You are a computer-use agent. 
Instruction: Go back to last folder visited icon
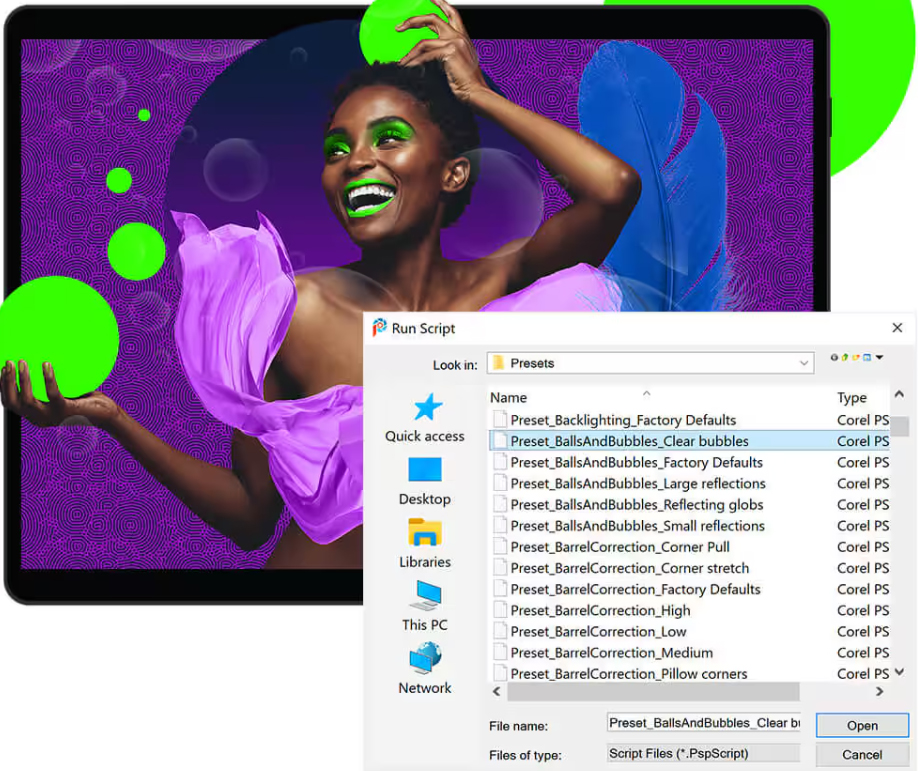coord(834,358)
